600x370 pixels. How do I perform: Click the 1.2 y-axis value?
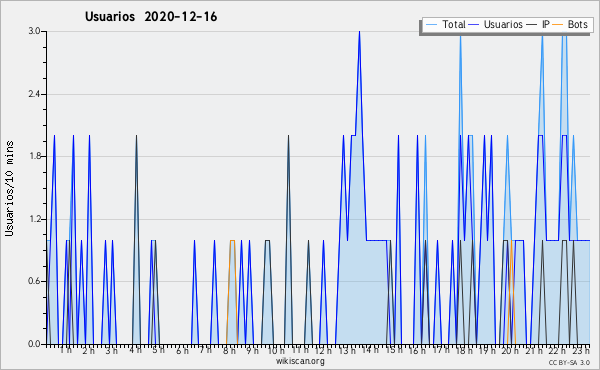34,219
